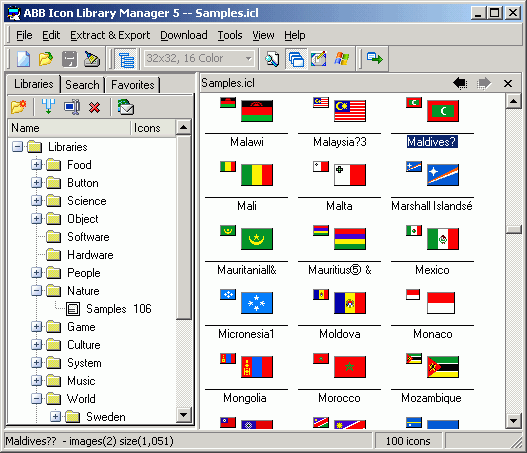Click the blue fork download arrow icon
This screenshot has width=527, height=453.
point(48,107)
